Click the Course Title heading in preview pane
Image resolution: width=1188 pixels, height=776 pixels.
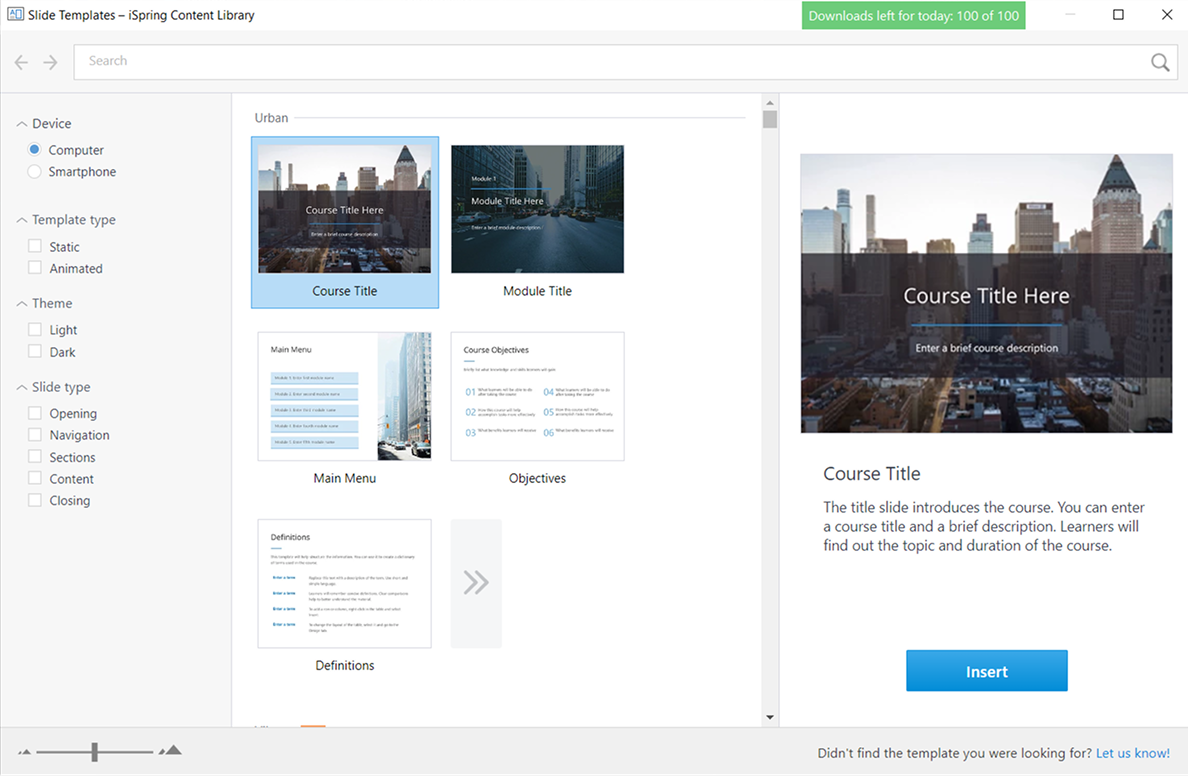[871, 474]
